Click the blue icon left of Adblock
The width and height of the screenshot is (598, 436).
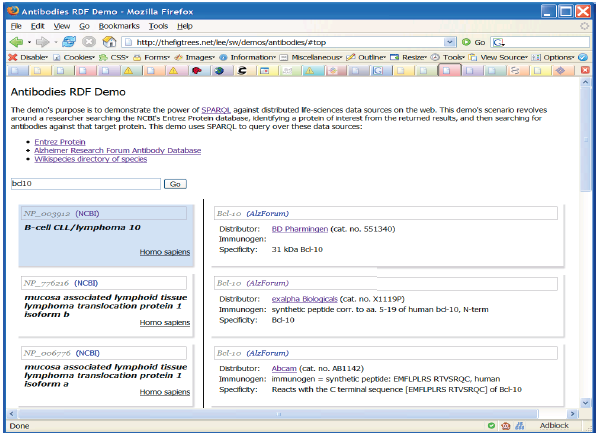pos(520,426)
